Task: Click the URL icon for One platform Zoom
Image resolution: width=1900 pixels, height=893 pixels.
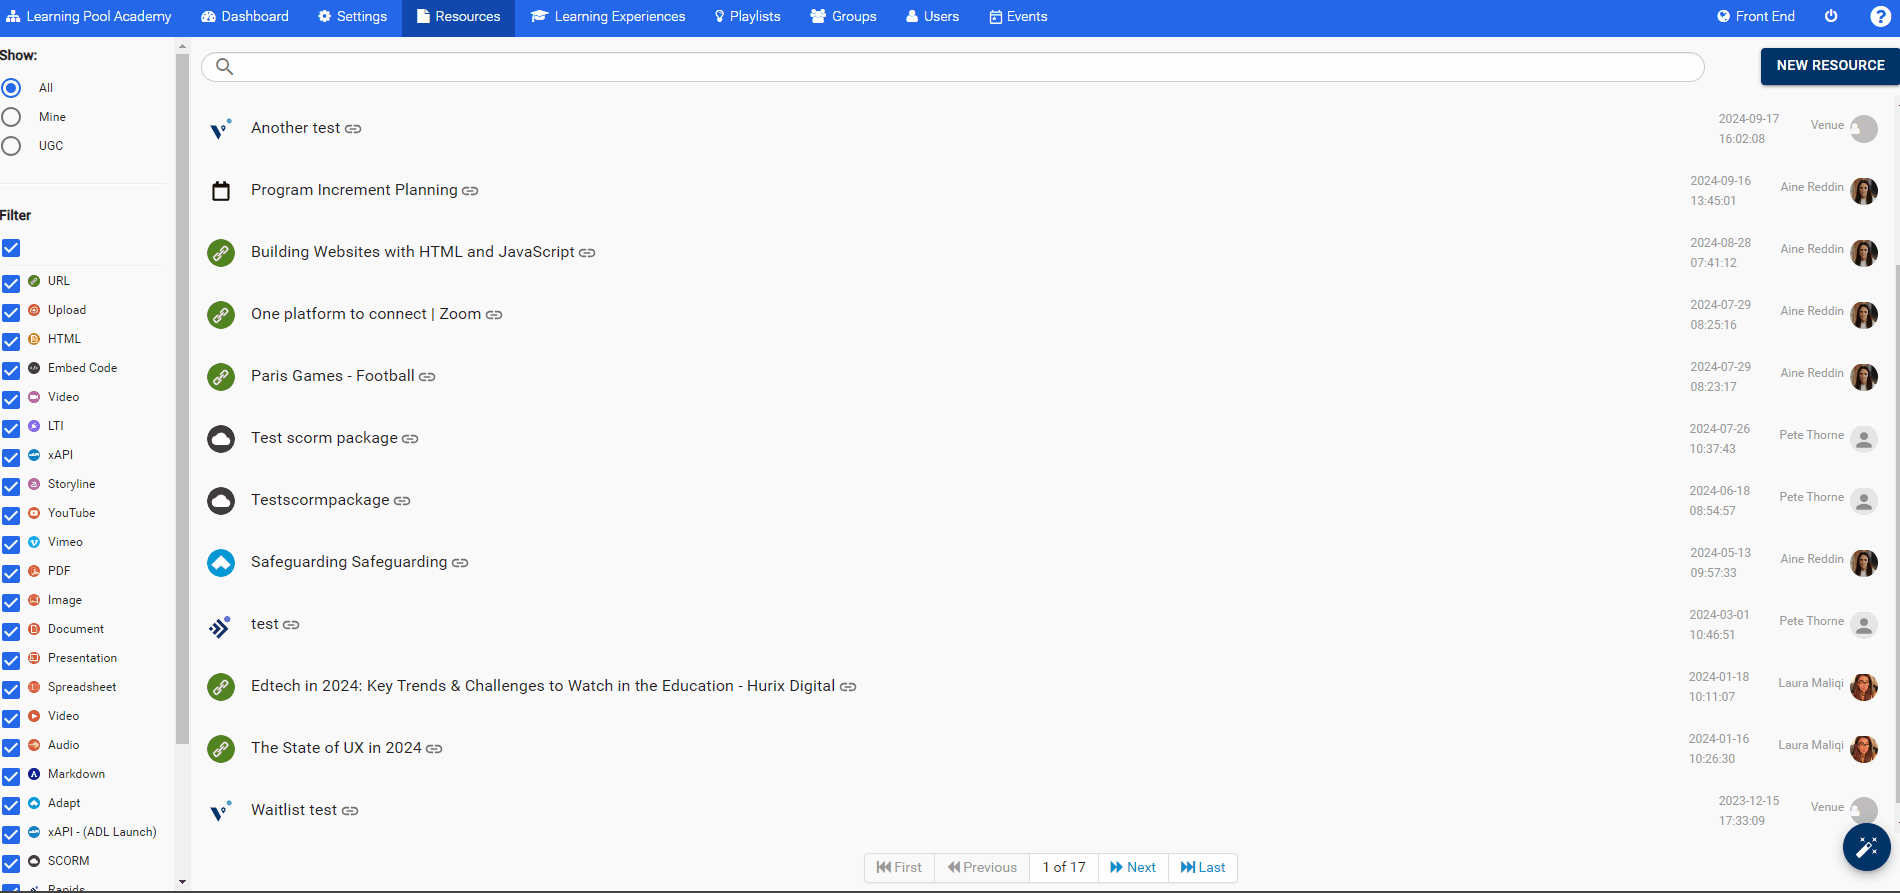Action: point(221,315)
